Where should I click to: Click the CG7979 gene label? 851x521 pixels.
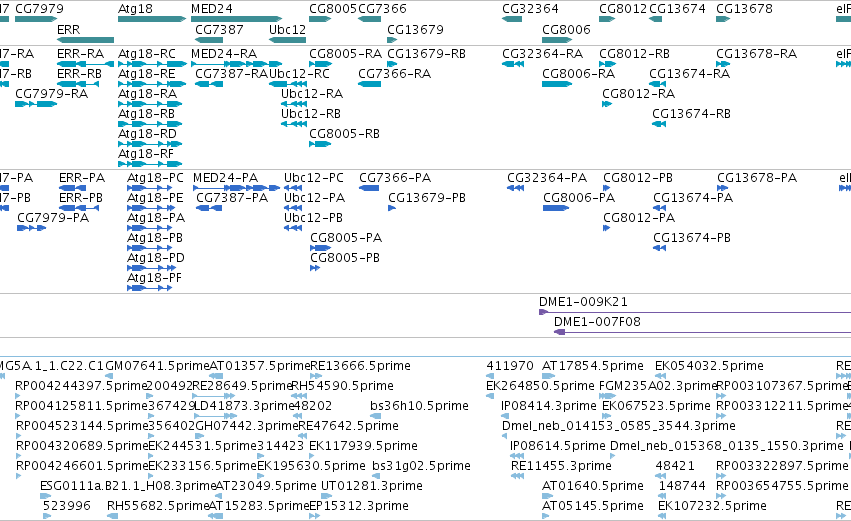(x=39, y=9)
